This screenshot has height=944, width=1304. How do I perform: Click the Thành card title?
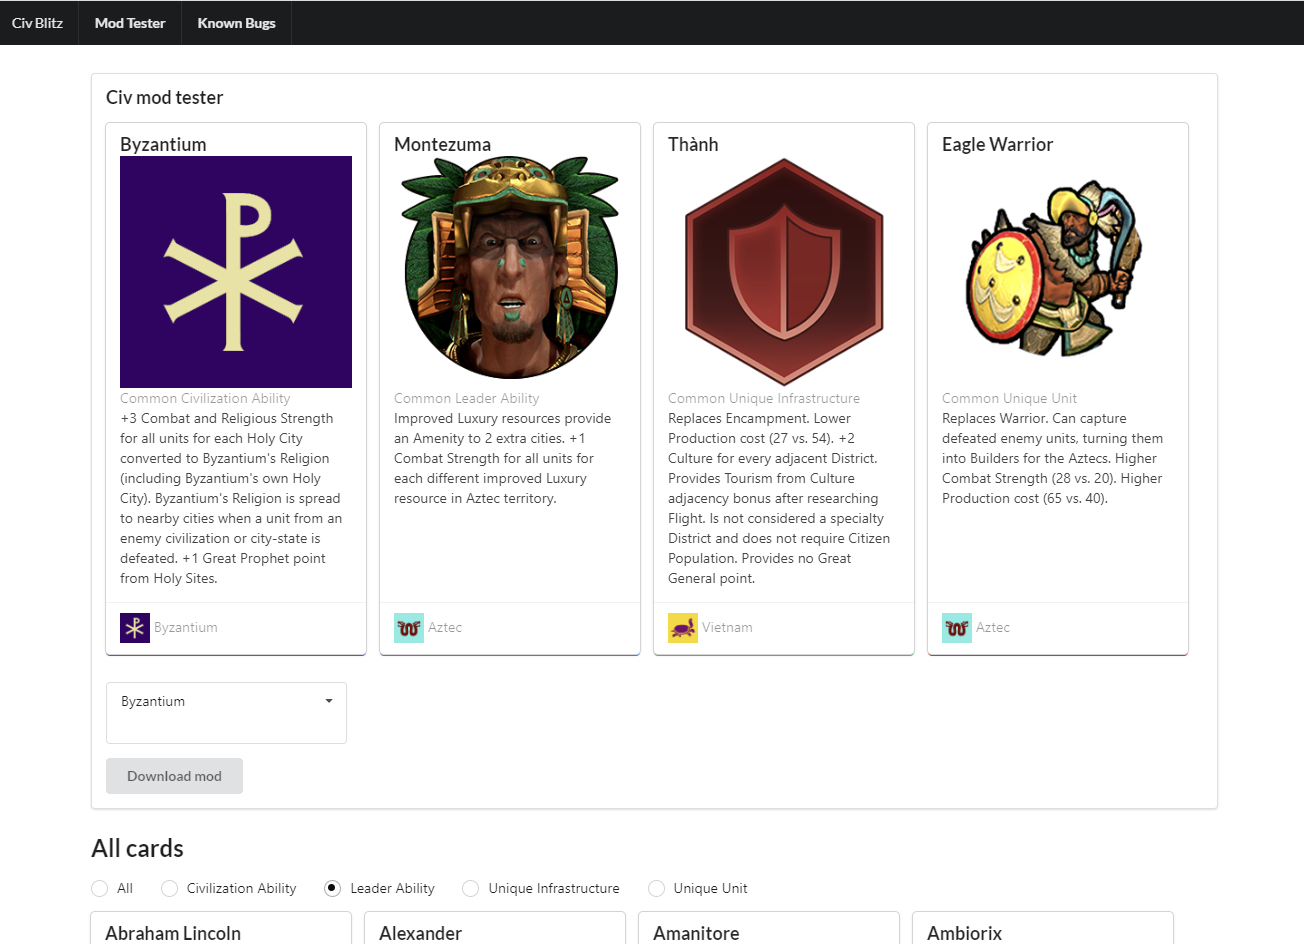tap(693, 144)
